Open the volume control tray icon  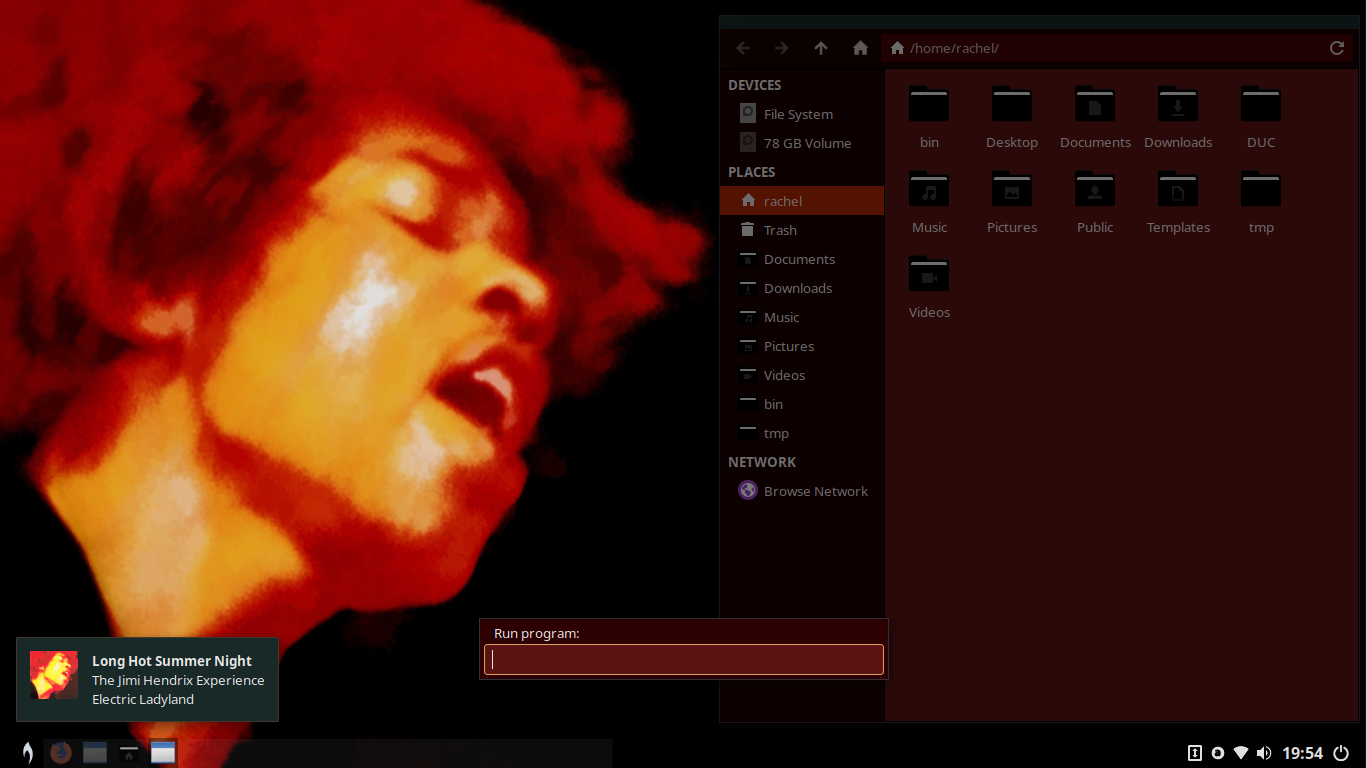tap(1264, 753)
